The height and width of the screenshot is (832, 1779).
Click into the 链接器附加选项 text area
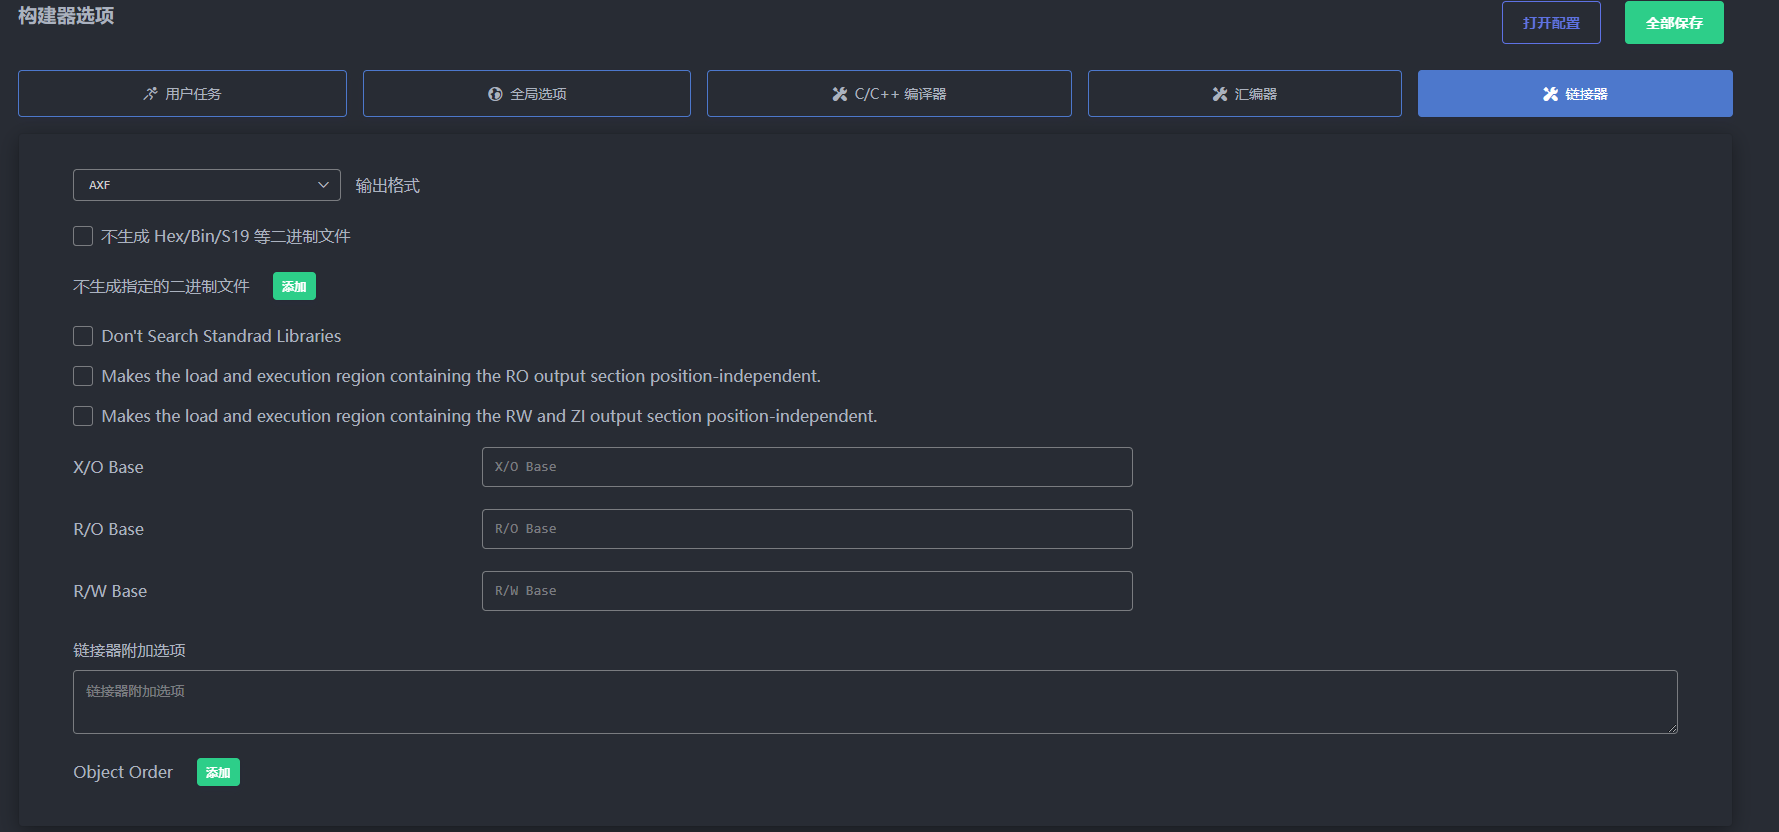875,702
